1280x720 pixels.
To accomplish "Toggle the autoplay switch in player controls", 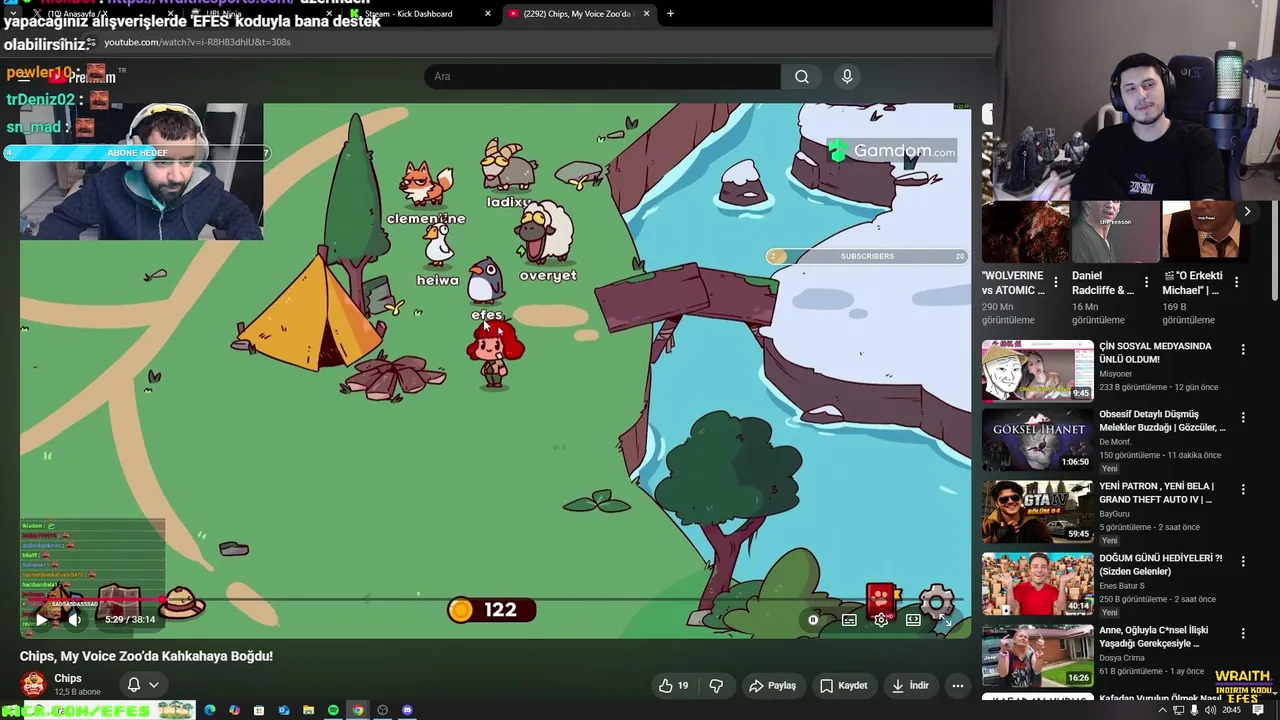I will pyautogui.click(x=814, y=620).
